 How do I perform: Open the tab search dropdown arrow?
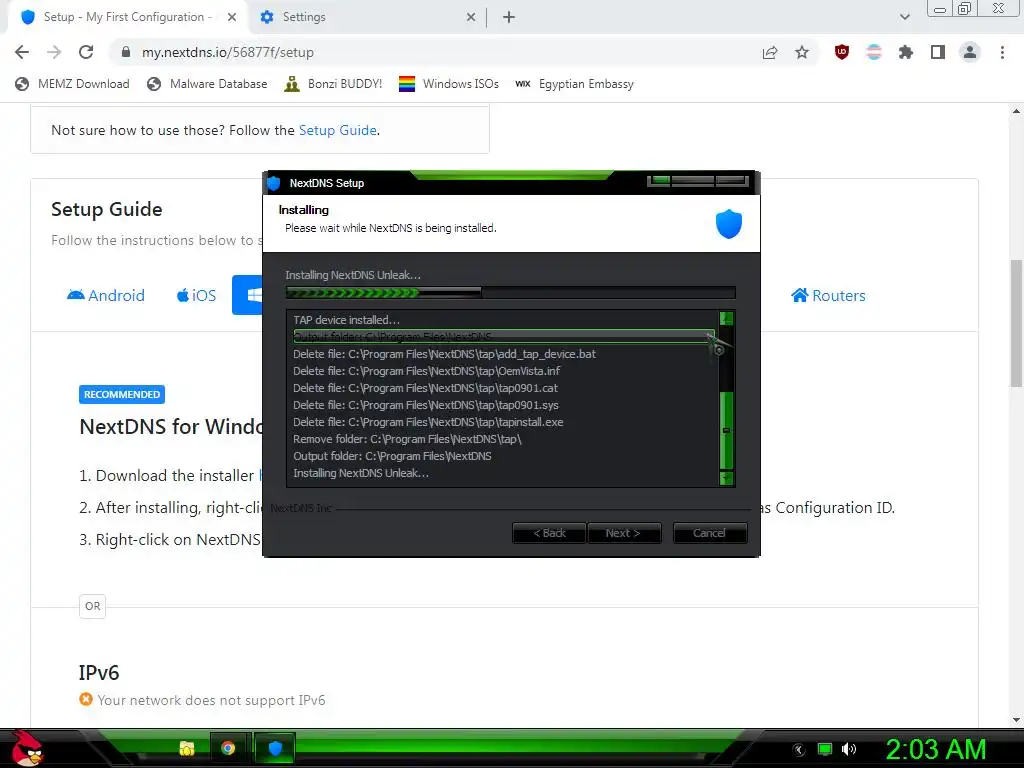click(x=904, y=17)
